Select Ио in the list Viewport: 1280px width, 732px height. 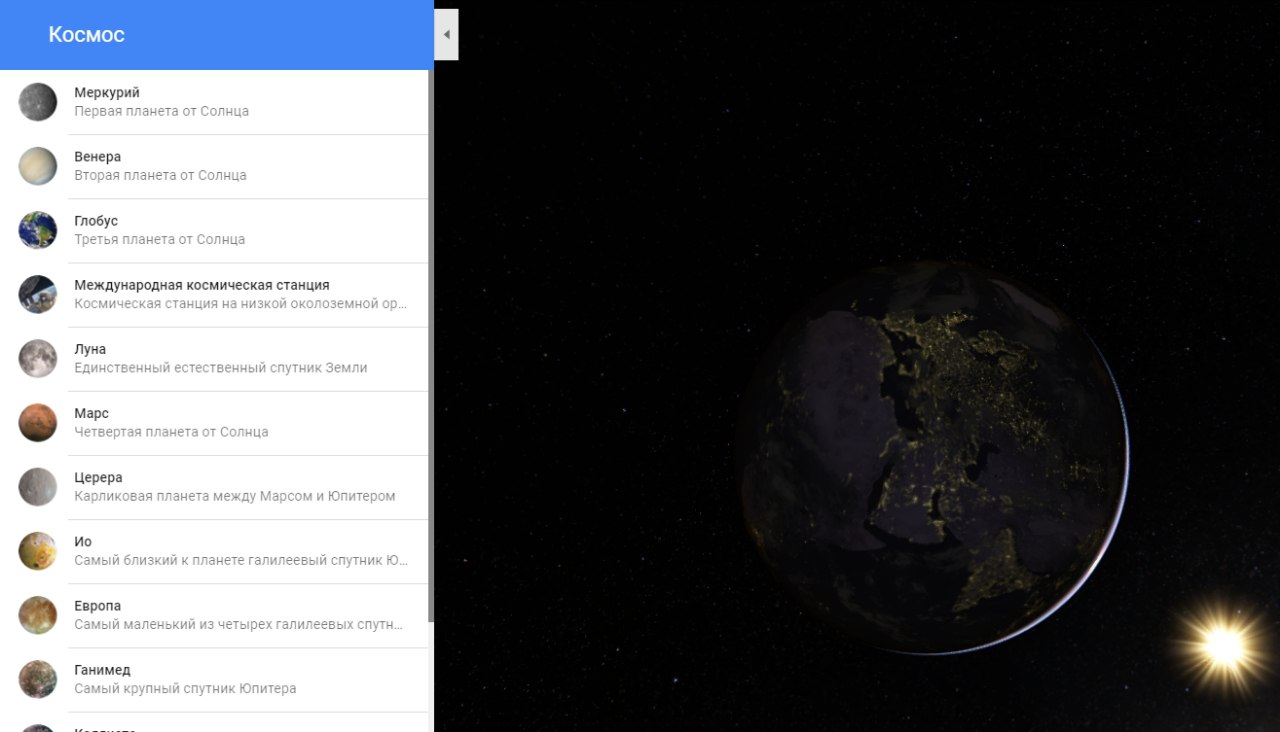[x=214, y=551]
